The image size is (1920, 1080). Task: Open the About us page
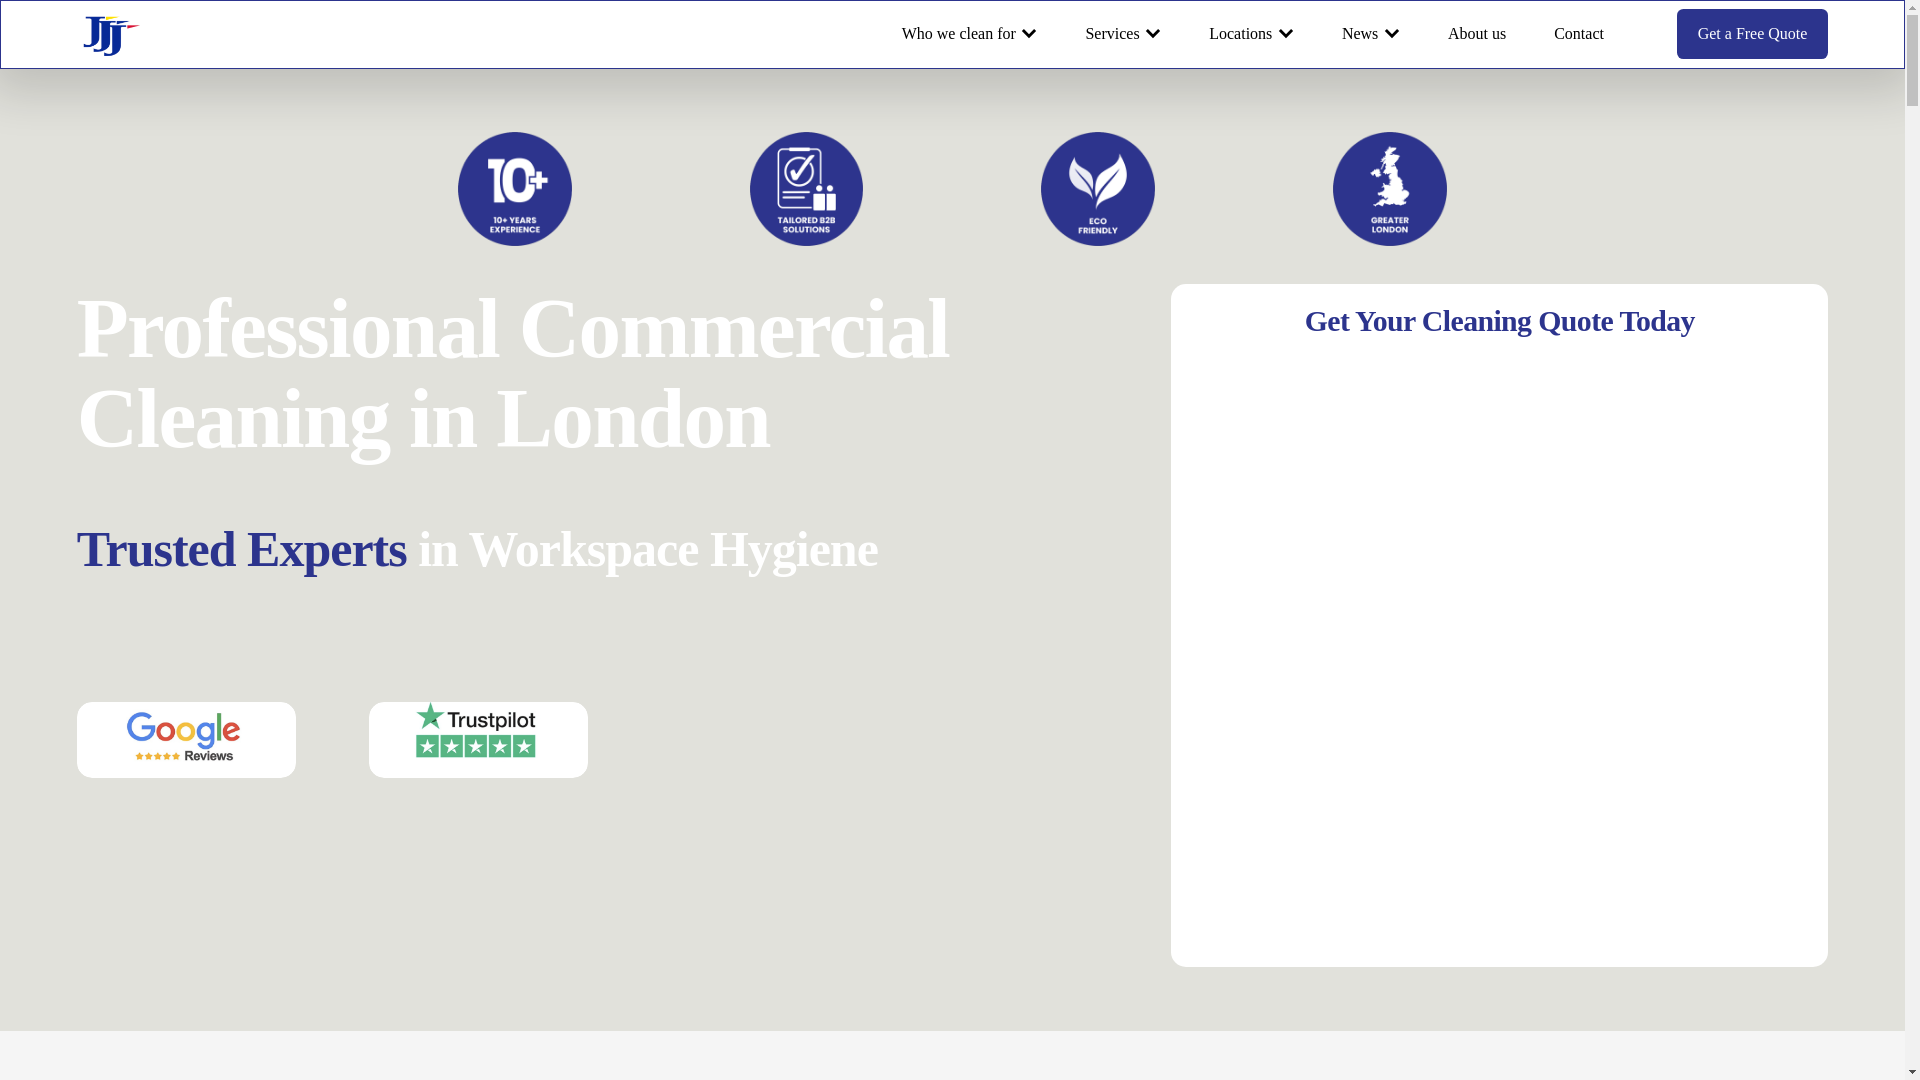[1477, 34]
